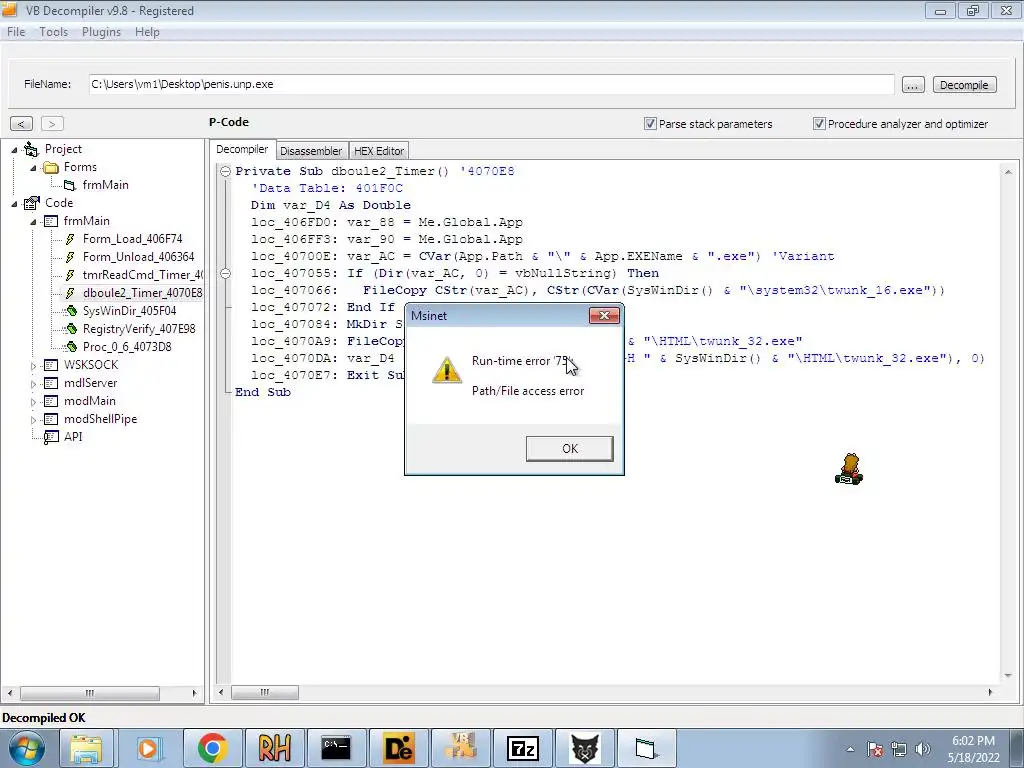Image resolution: width=1024 pixels, height=768 pixels.
Task: Select the WSKSOCK module icon
Action: click(x=51, y=365)
